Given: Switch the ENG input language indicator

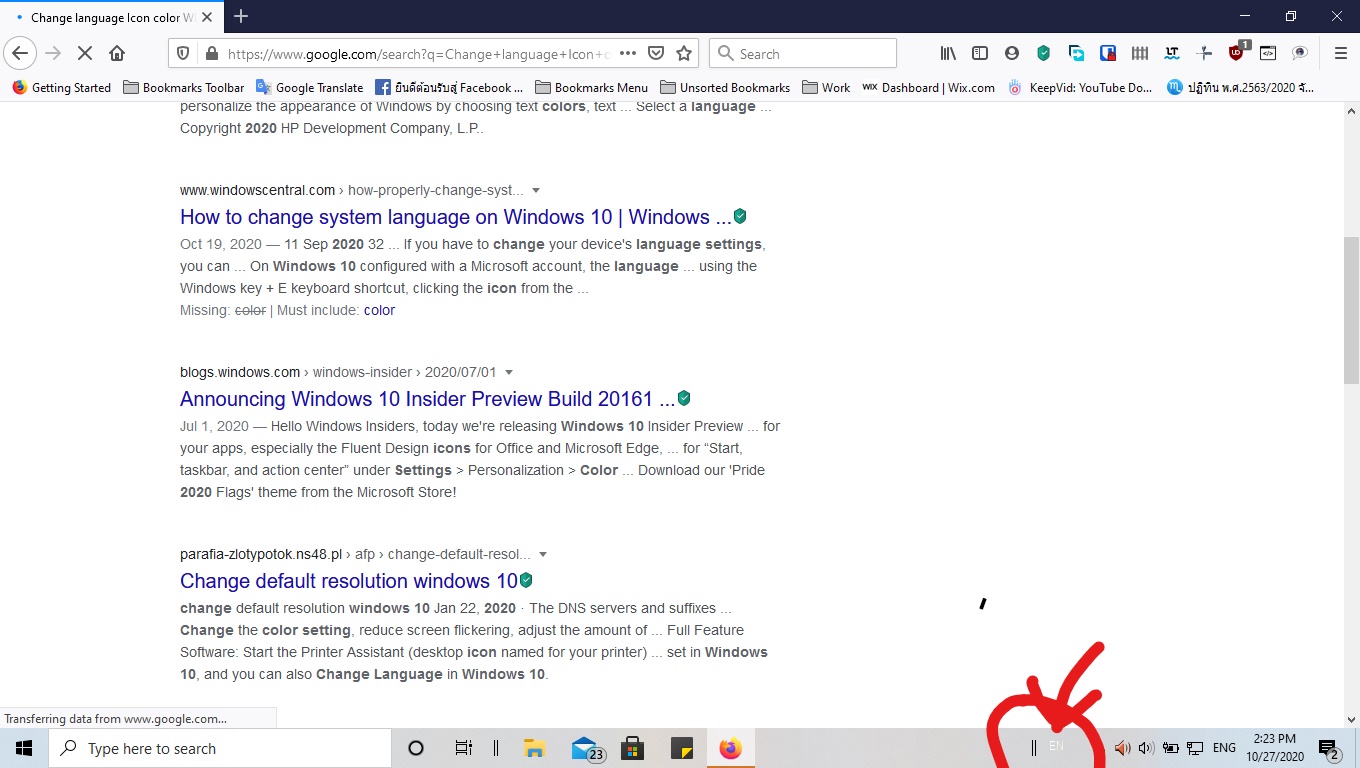Looking at the screenshot, I should point(1224,748).
